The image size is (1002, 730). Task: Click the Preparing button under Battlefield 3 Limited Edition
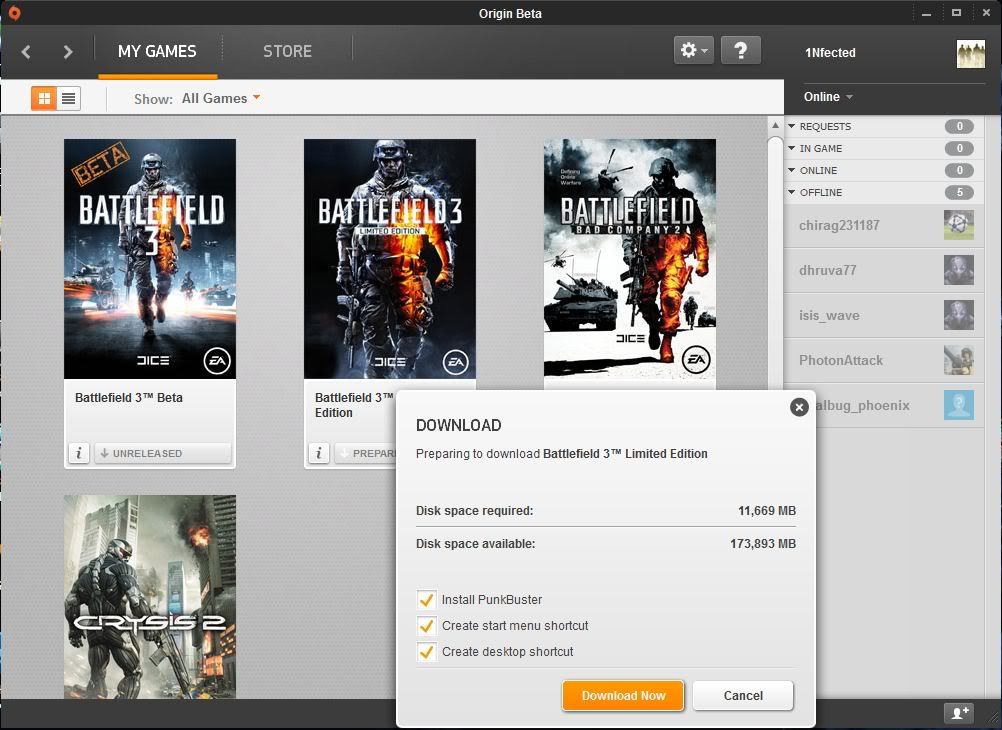click(x=366, y=453)
